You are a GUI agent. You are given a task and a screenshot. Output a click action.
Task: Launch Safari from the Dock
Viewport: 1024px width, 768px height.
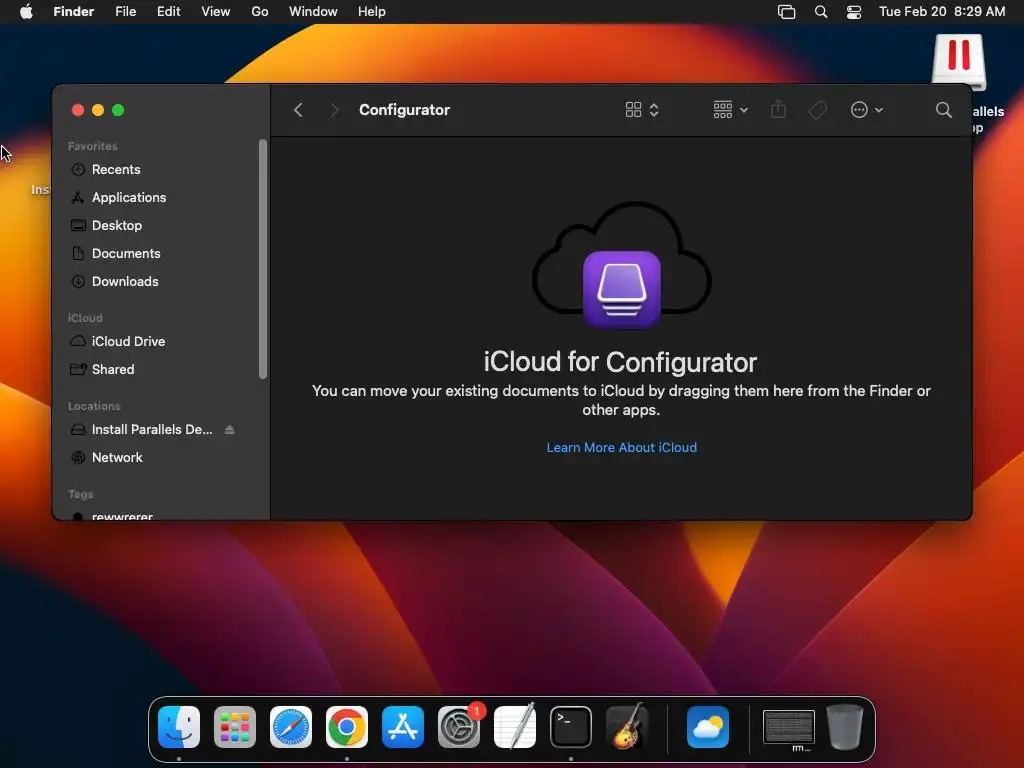pyautogui.click(x=291, y=726)
